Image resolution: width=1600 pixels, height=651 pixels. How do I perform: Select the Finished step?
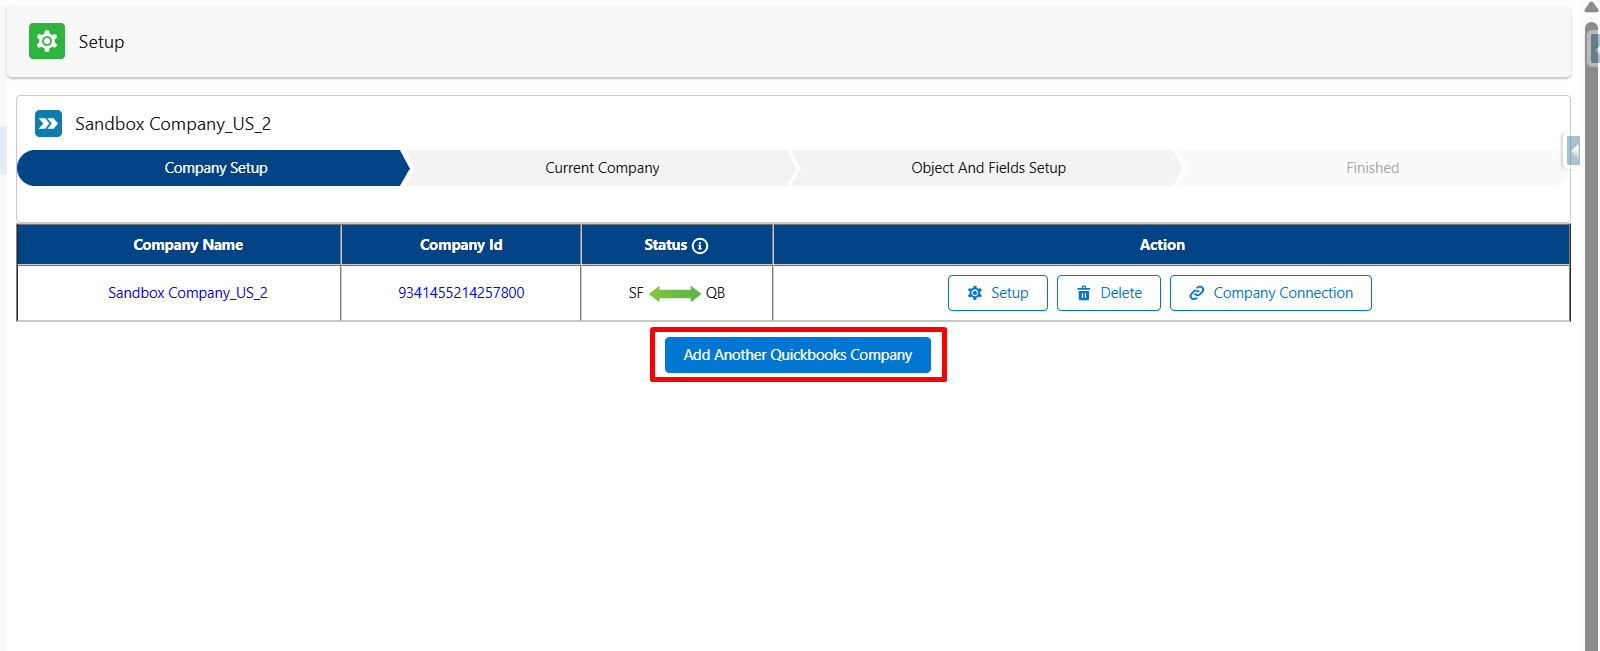[x=1372, y=168]
